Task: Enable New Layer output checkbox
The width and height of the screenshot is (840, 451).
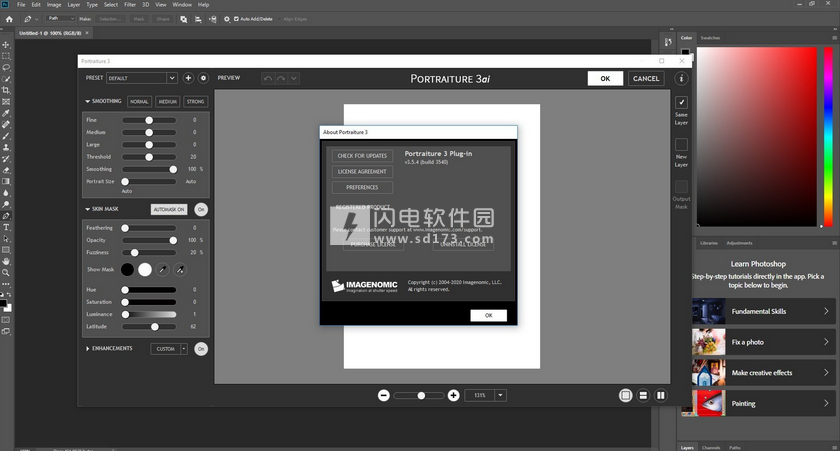Action: [x=681, y=145]
